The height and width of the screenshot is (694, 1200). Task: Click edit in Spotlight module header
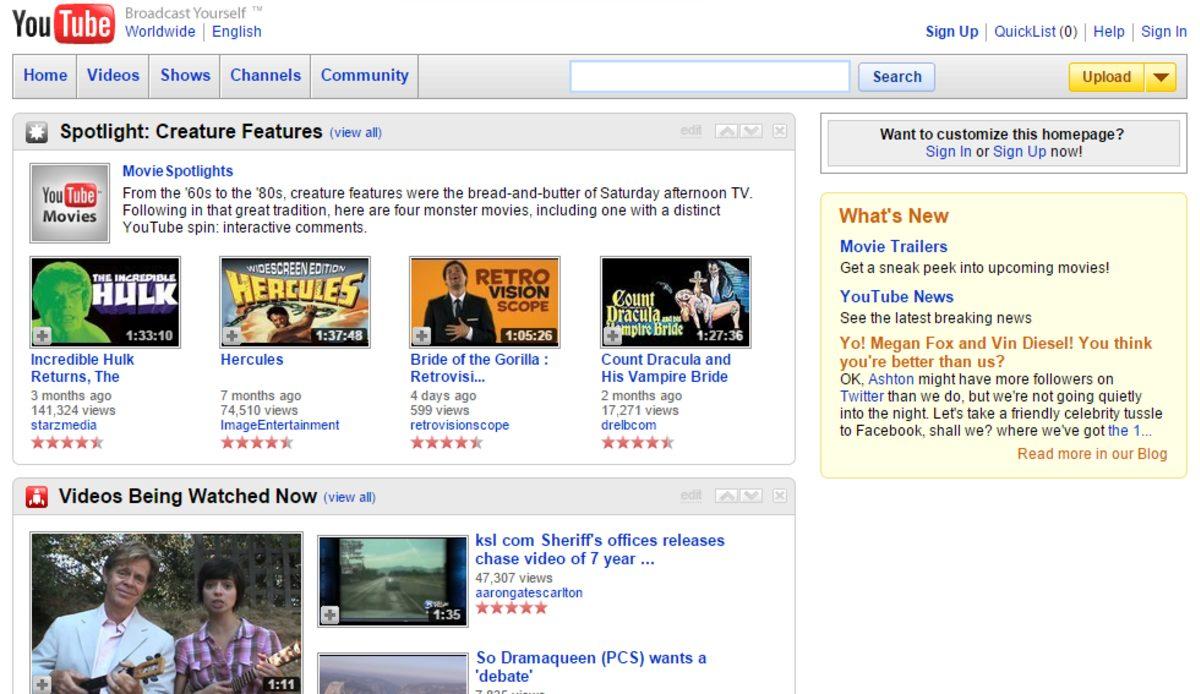click(x=691, y=131)
